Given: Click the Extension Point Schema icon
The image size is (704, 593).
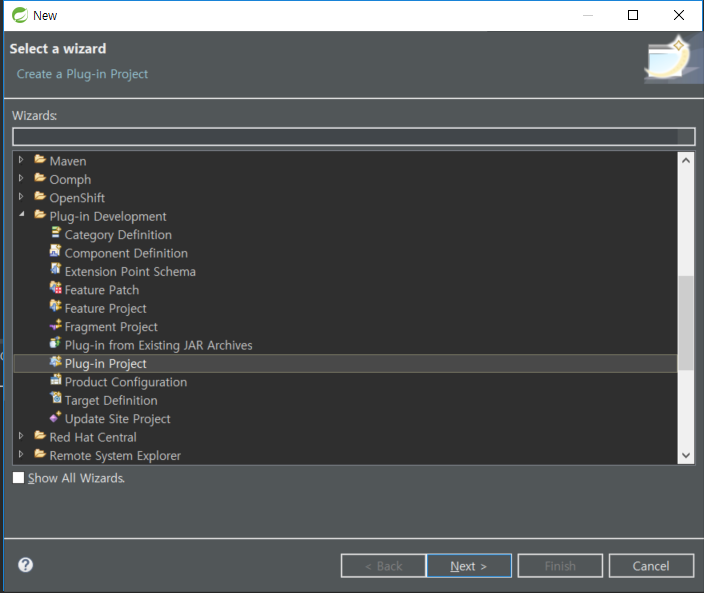Looking at the screenshot, I should coord(56,269).
